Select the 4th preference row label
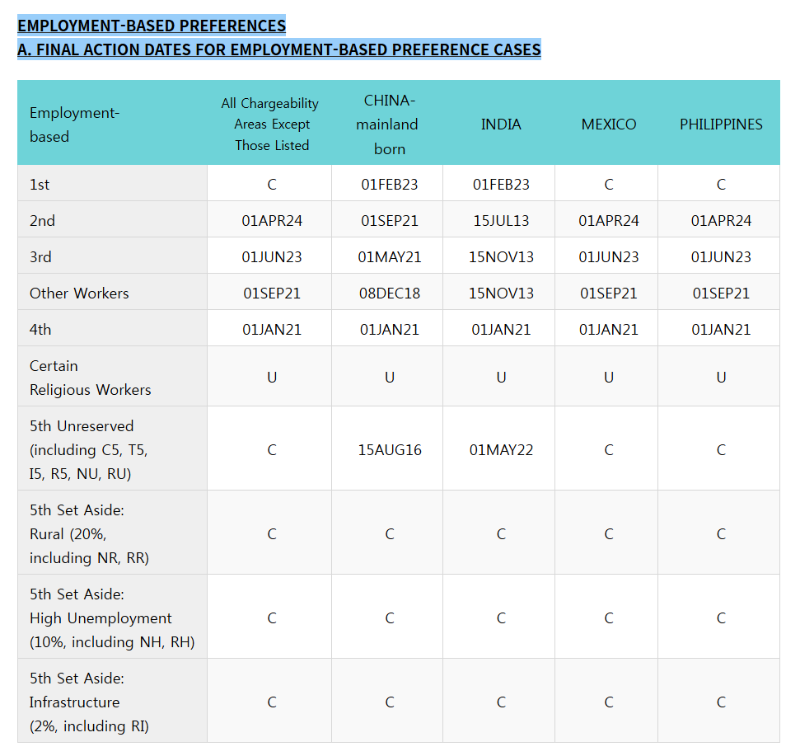Image resolution: width=800 pixels, height=756 pixels. [x=40, y=330]
